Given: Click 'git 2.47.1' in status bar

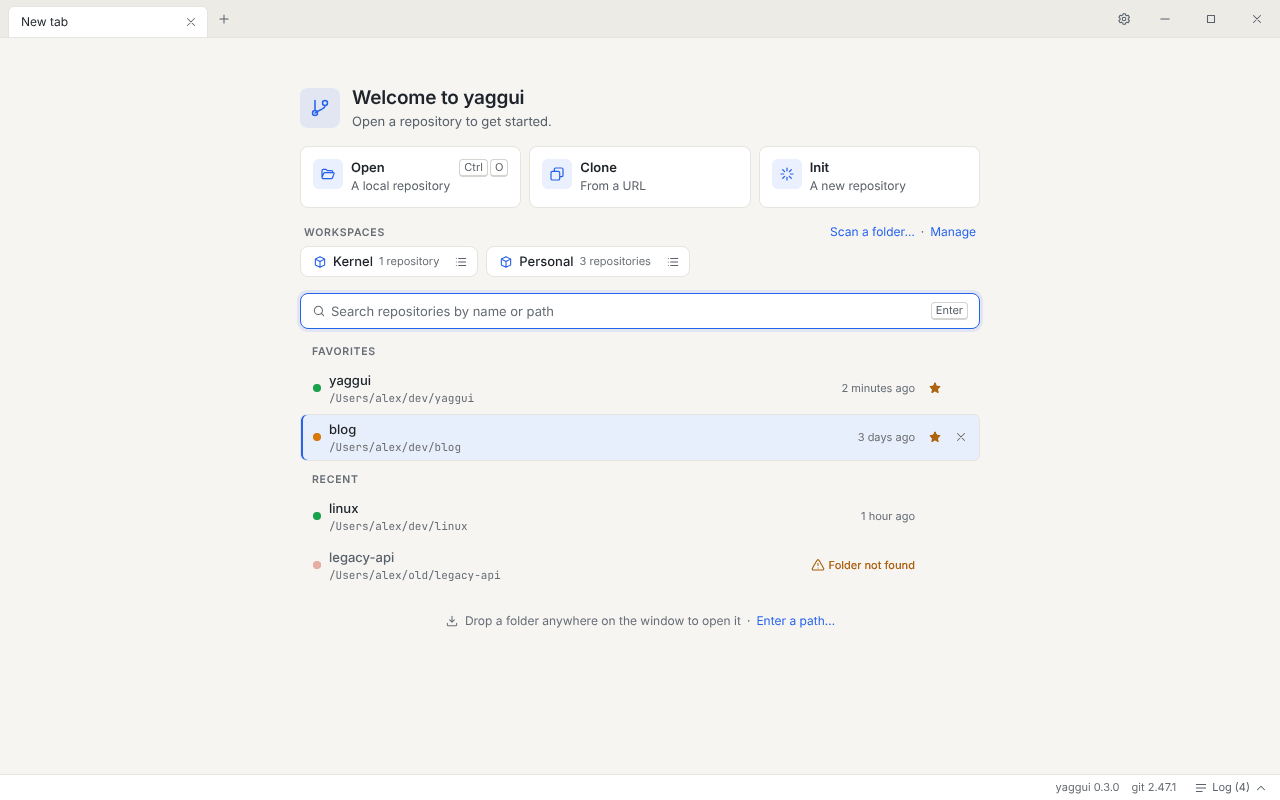Looking at the screenshot, I should click(1154, 788).
